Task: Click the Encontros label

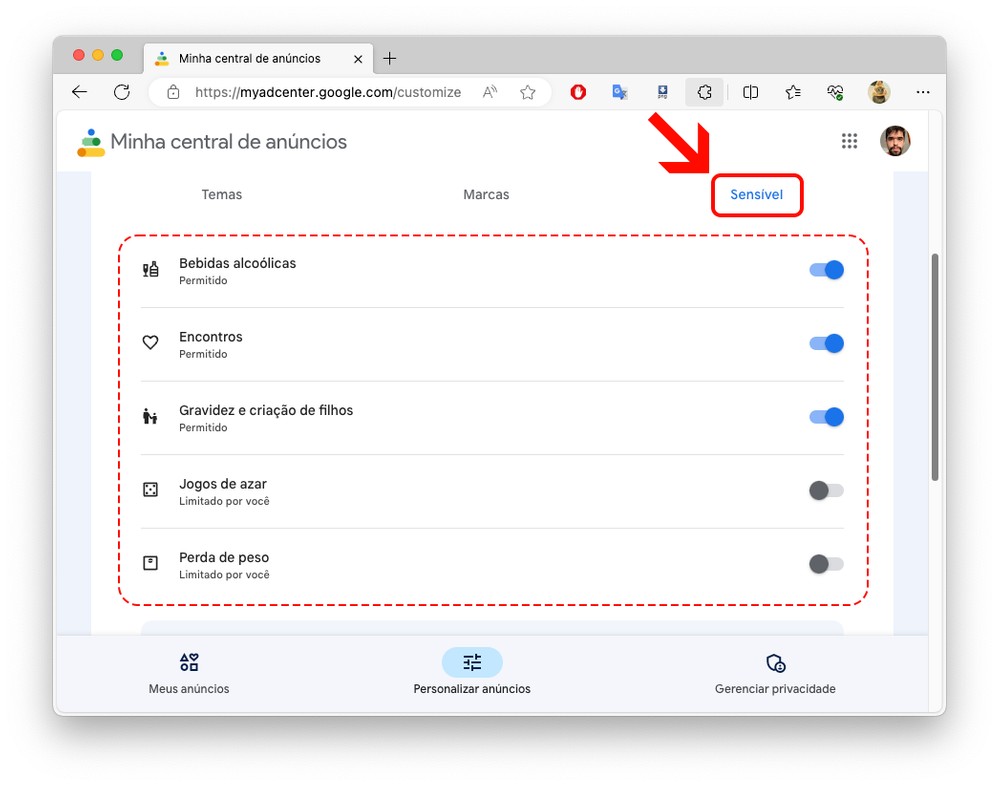Action: click(210, 337)
